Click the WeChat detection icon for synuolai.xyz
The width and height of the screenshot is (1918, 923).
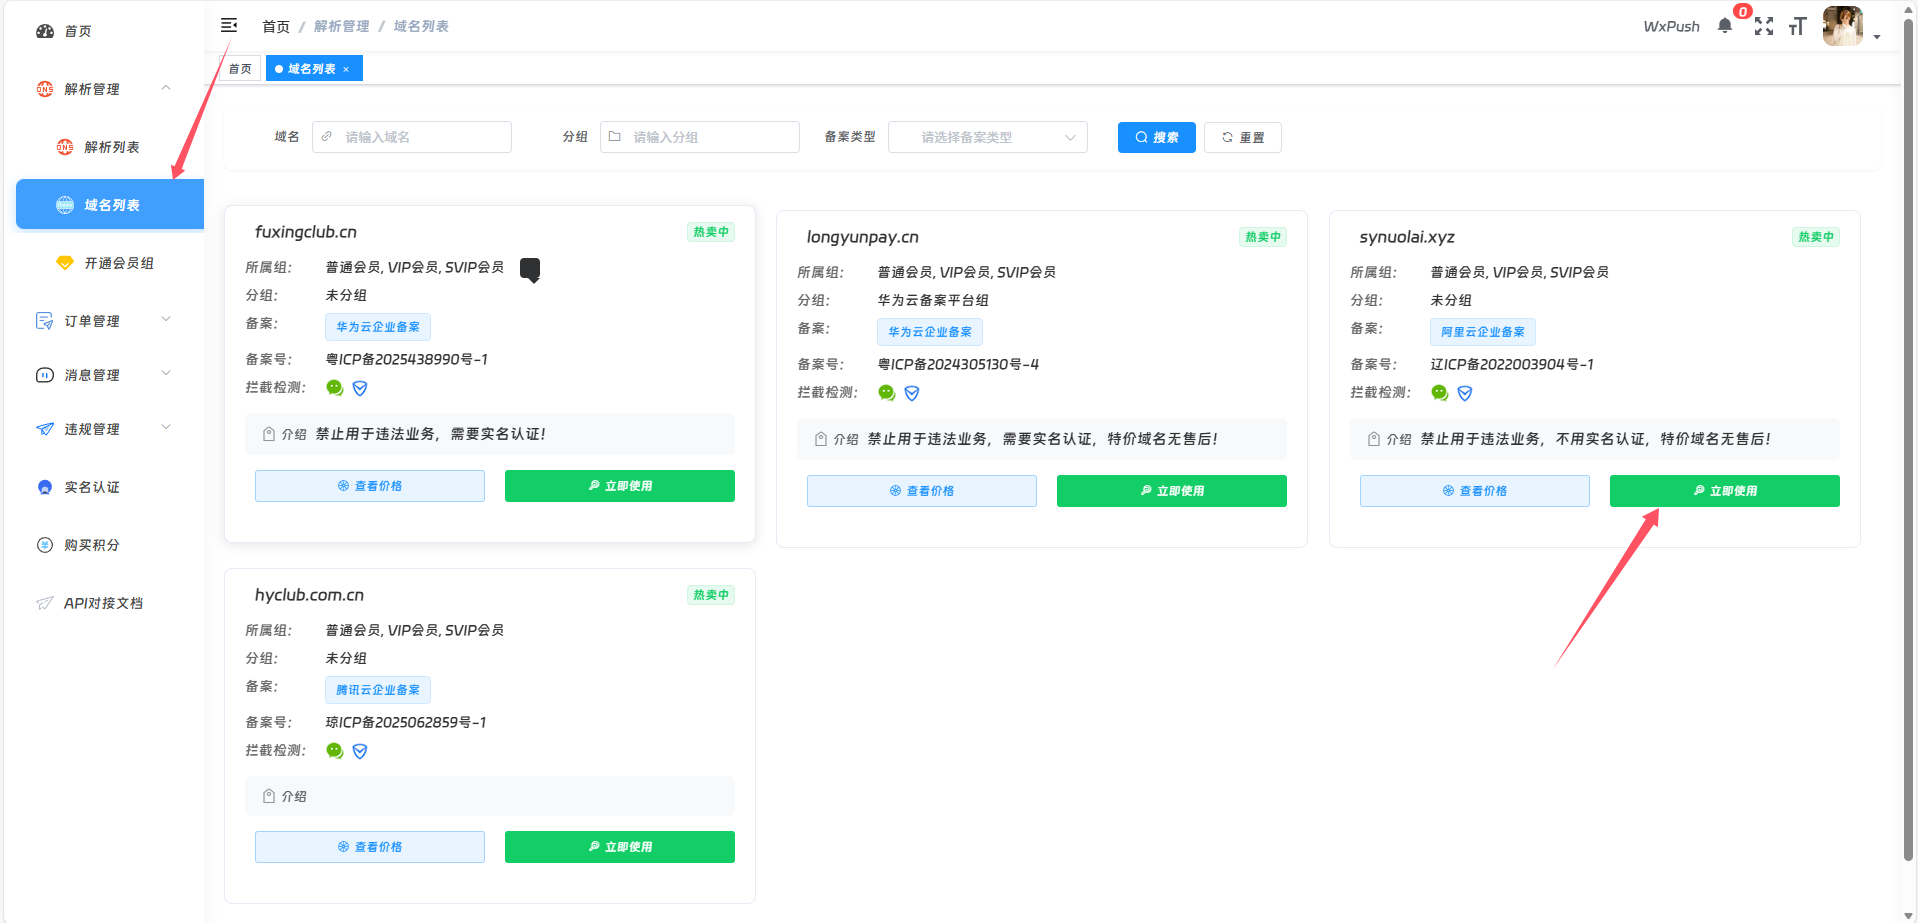(x=1440, y=393)
